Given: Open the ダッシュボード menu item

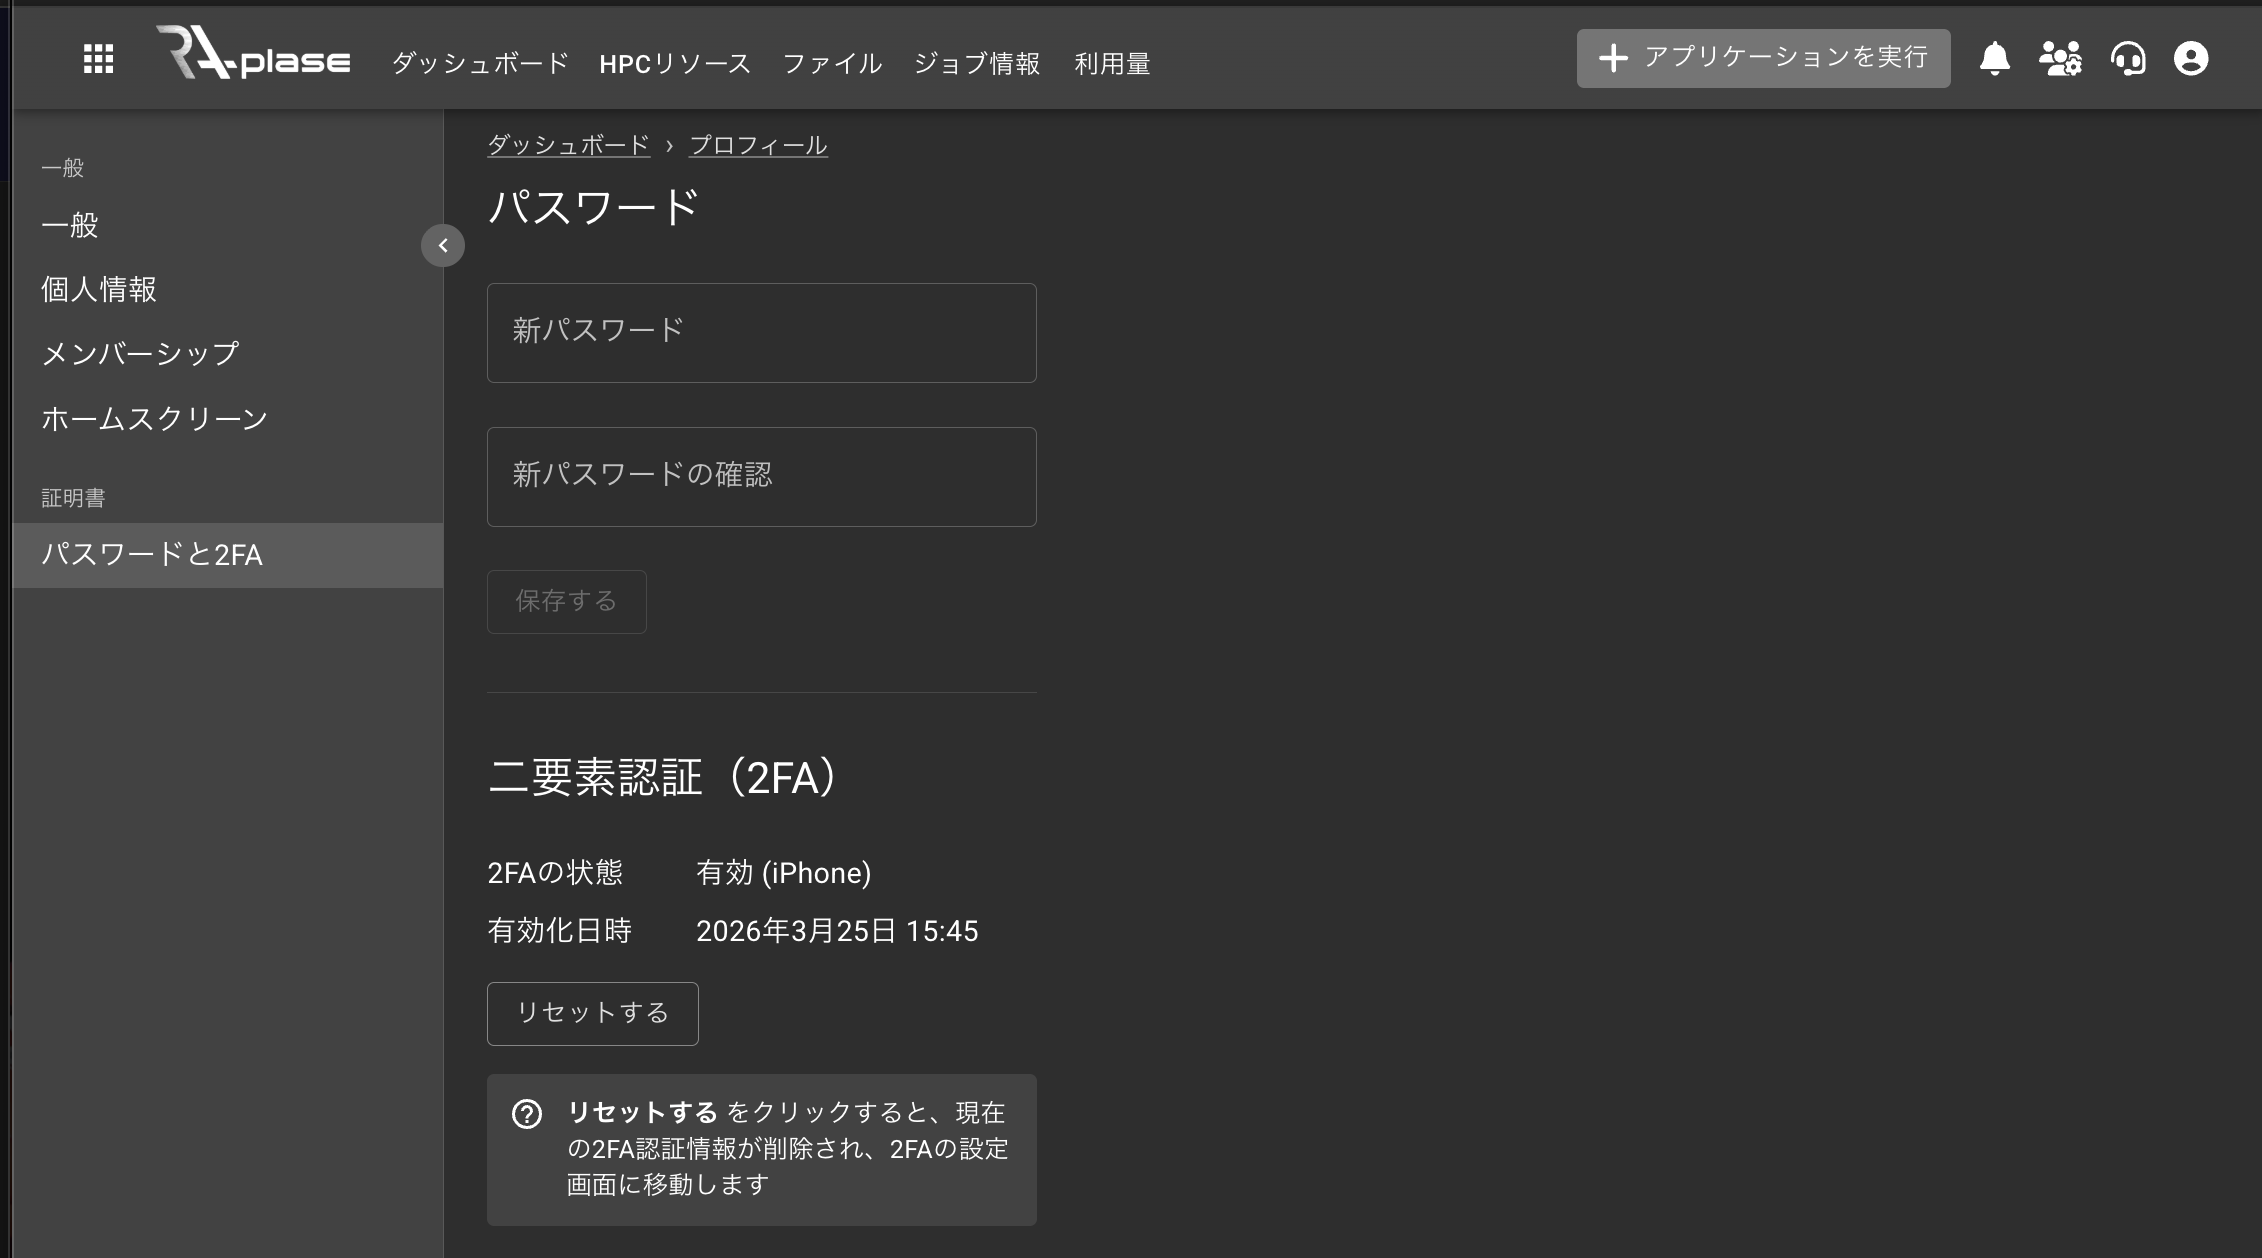Looking at the screenshot, I should 480,64.
